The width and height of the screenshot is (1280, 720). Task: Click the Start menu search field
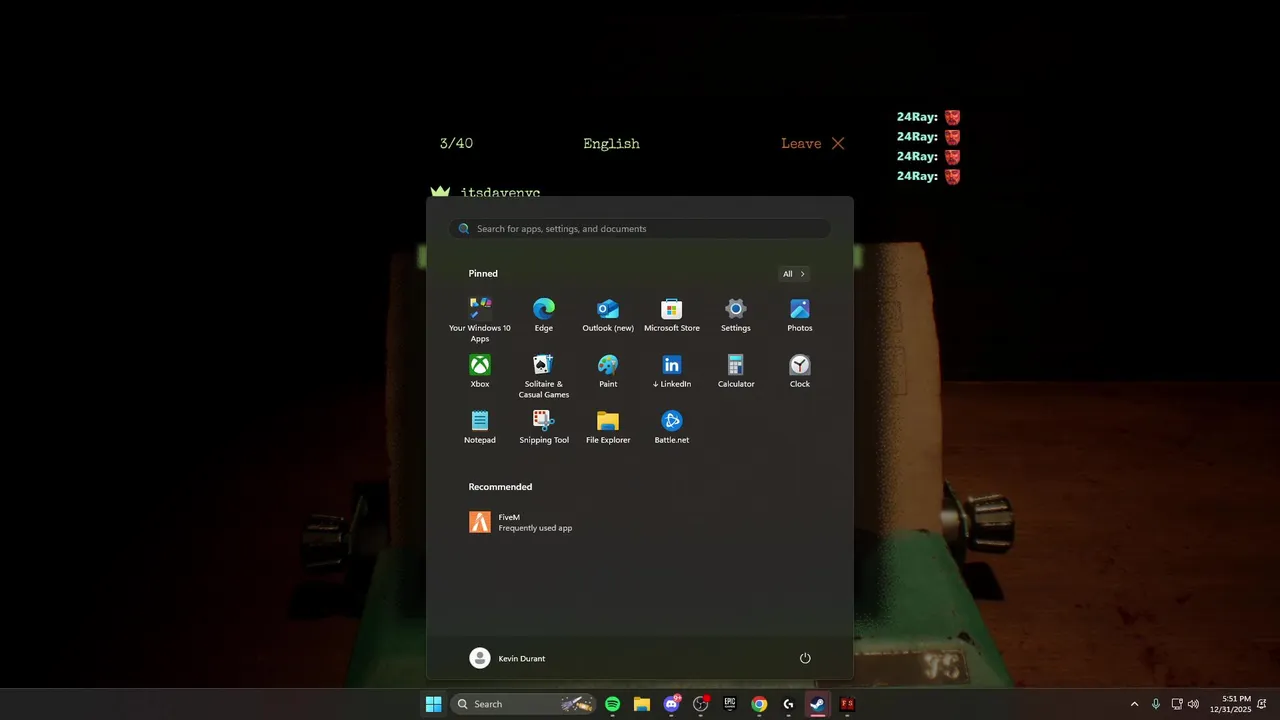640,229
